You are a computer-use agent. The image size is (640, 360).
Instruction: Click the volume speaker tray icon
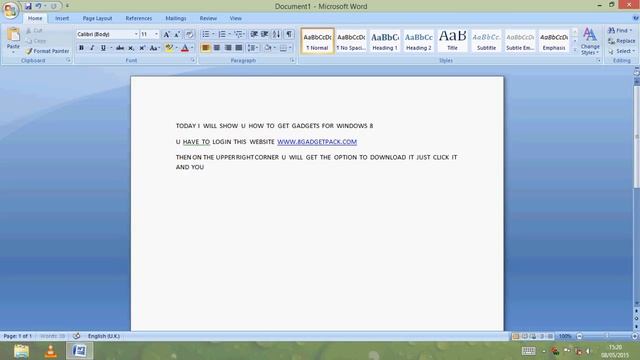click(x=589, y=351)
